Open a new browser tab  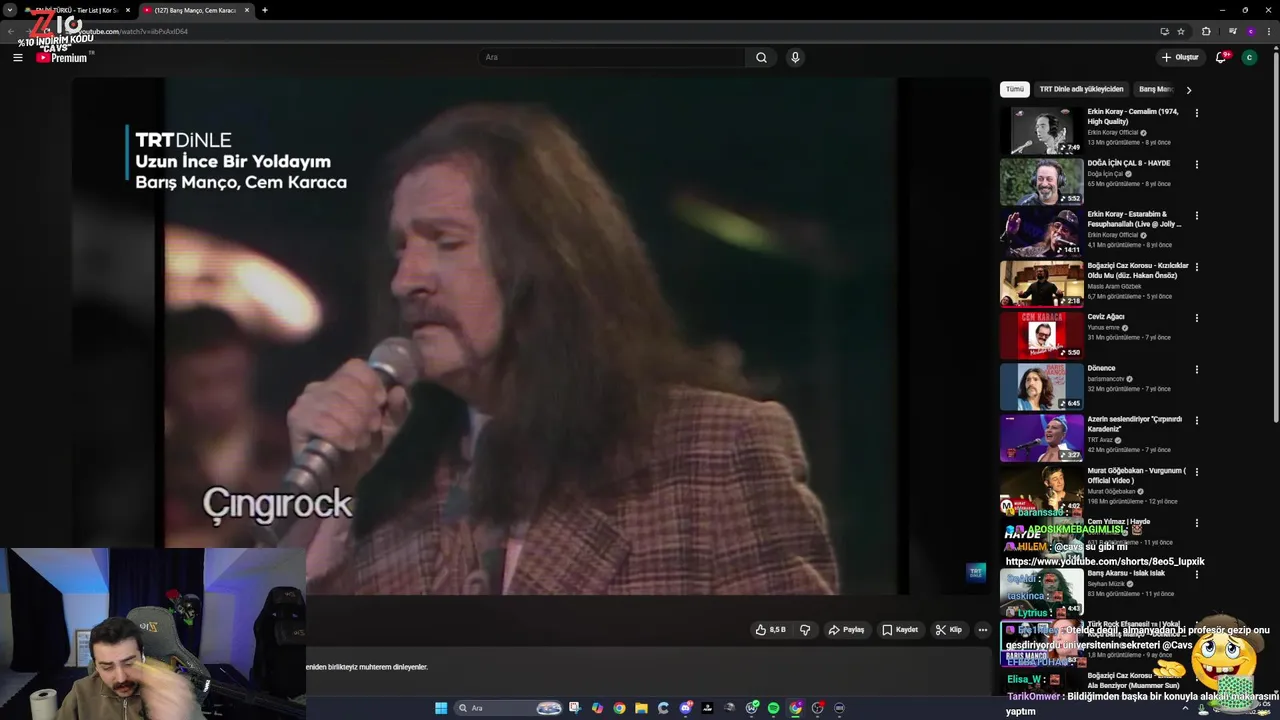(264, 10)
